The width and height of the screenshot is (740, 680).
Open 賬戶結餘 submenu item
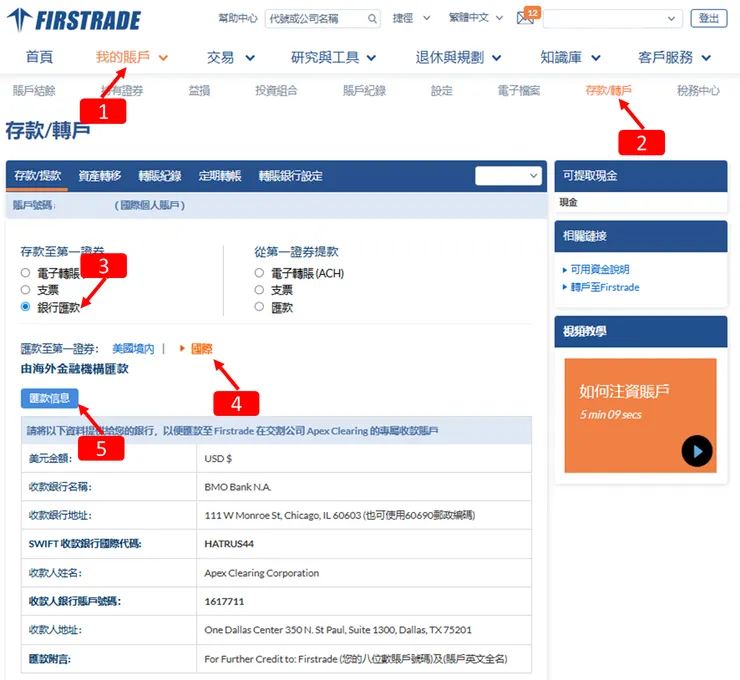tap(34, 91)
